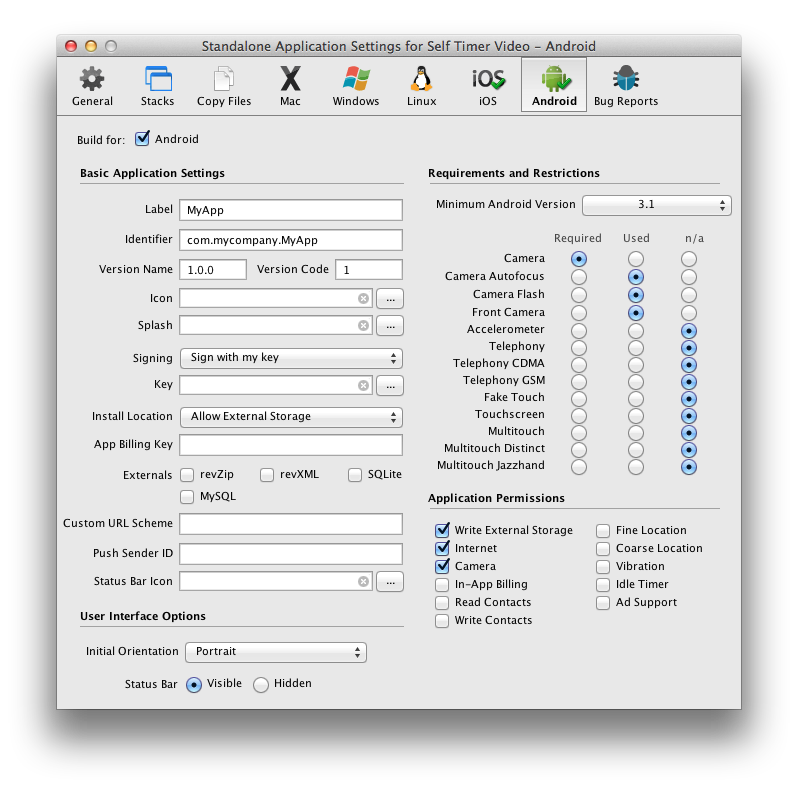Click the browse button for Key
This screenshot has height=788, width=798.
(x=390, y=385)
